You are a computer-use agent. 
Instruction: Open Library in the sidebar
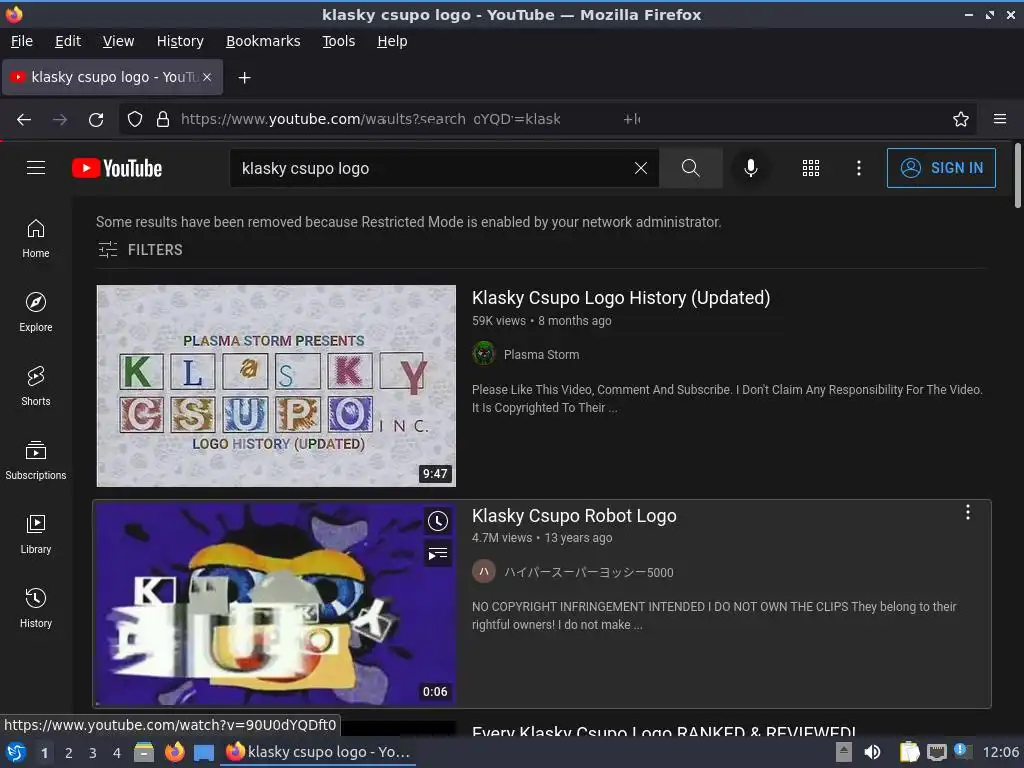(x=36, y=534)
